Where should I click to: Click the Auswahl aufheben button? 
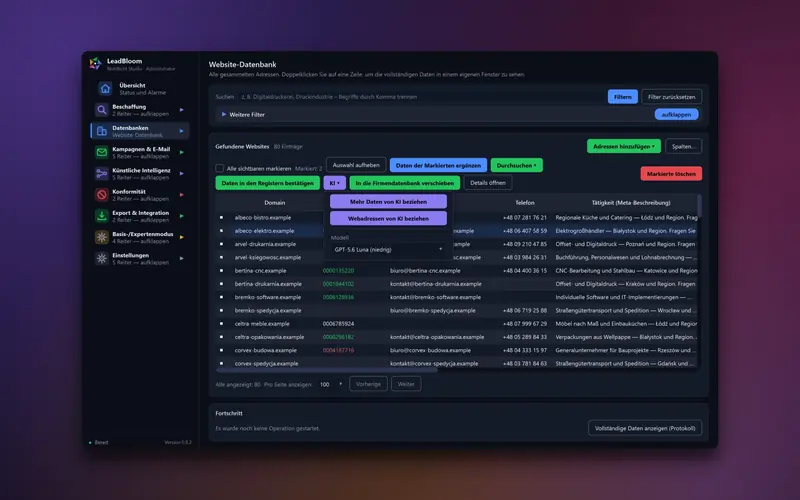356,165
